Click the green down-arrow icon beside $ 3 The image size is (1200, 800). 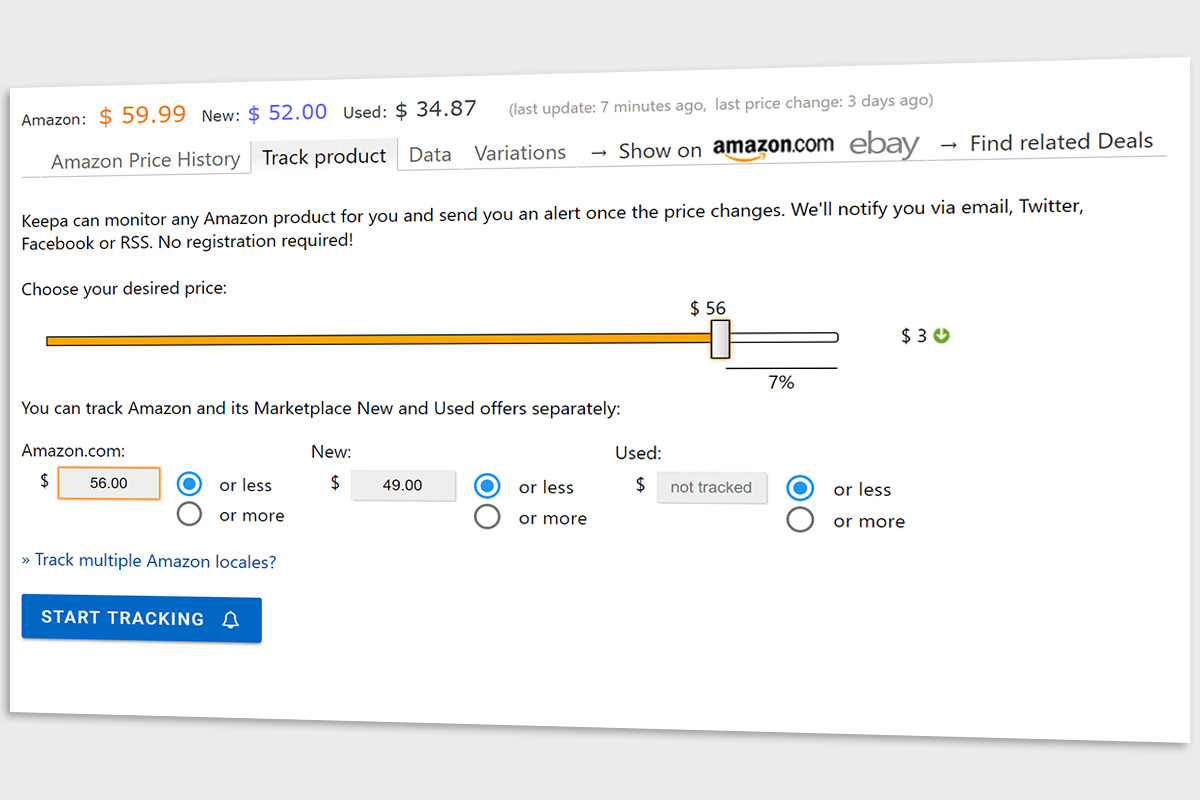(x=941, y=336)
